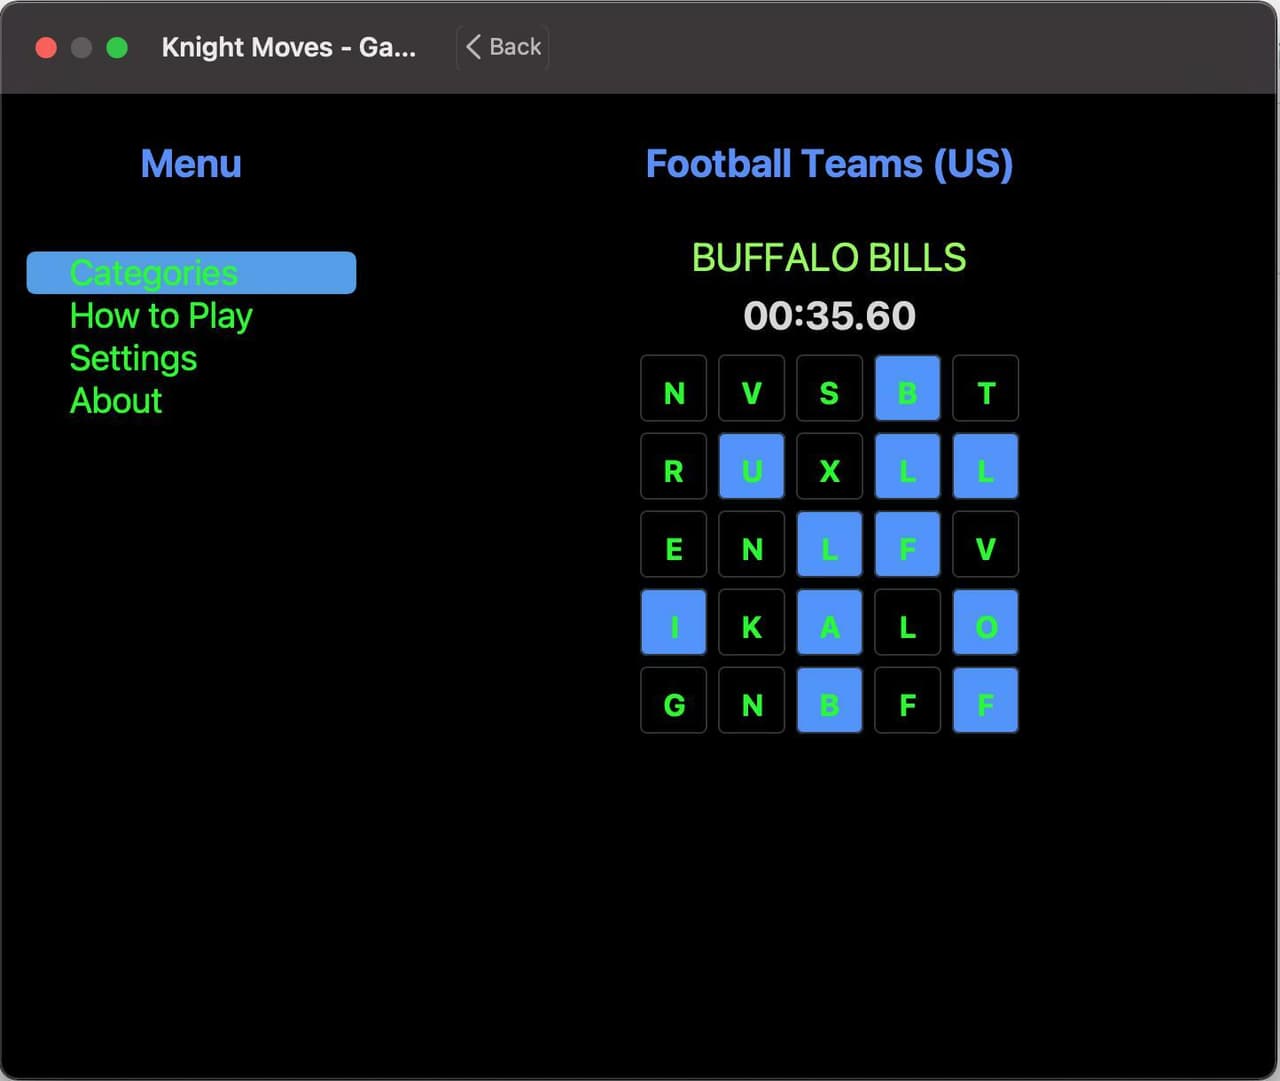Click the highlighted L tile directly above A
1280x1081 pixels.
[x=830, y=544]
